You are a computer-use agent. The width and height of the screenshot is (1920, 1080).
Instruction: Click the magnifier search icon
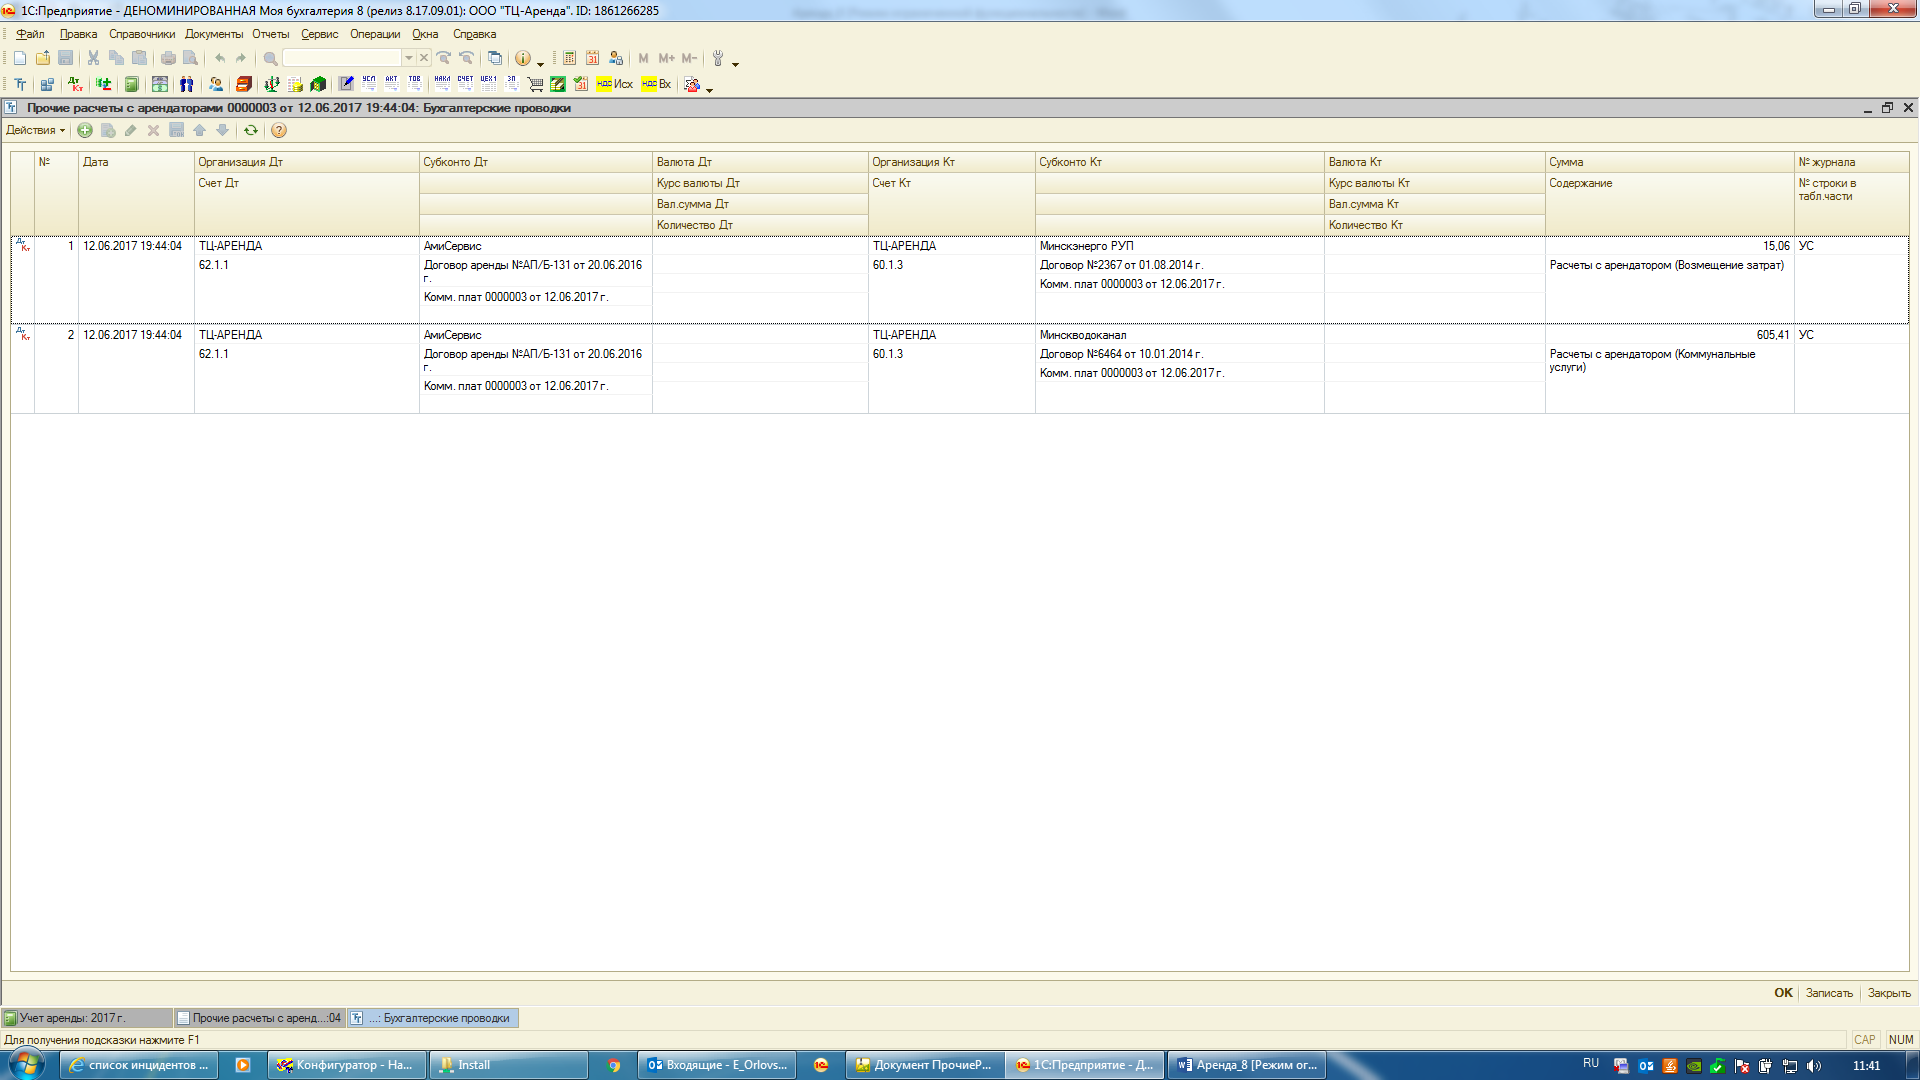270,58
